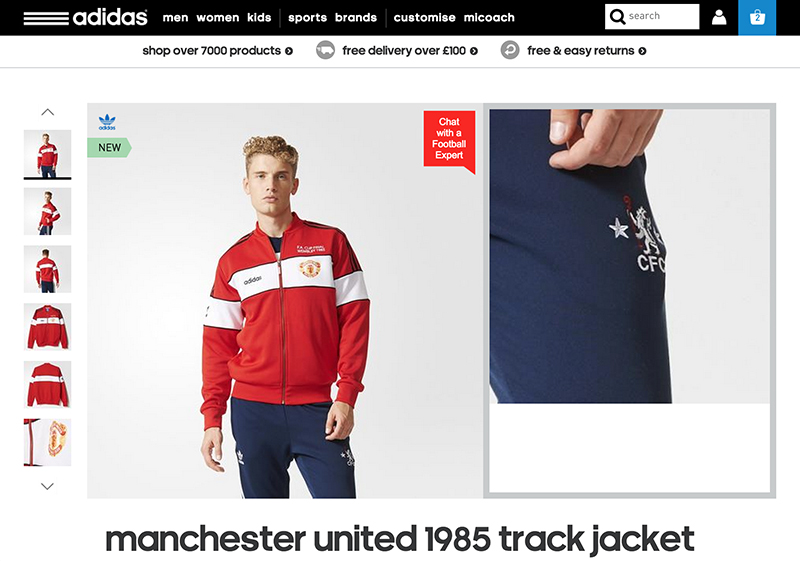This screenshot has height=562, width=800.
Task: Click the search magnifier icon
Action: [617, 17]
